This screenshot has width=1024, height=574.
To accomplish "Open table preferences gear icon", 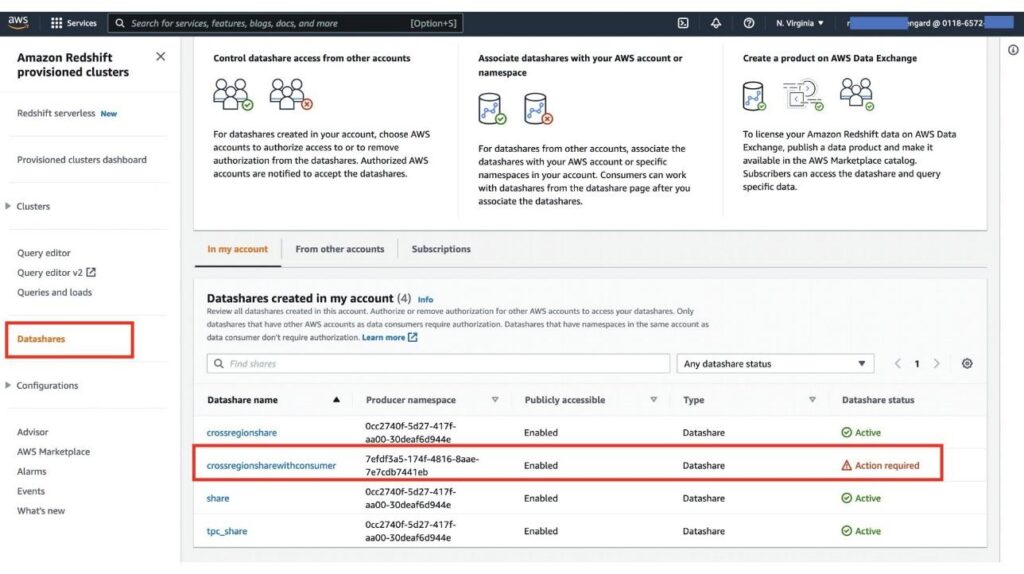I will [967, 363].
